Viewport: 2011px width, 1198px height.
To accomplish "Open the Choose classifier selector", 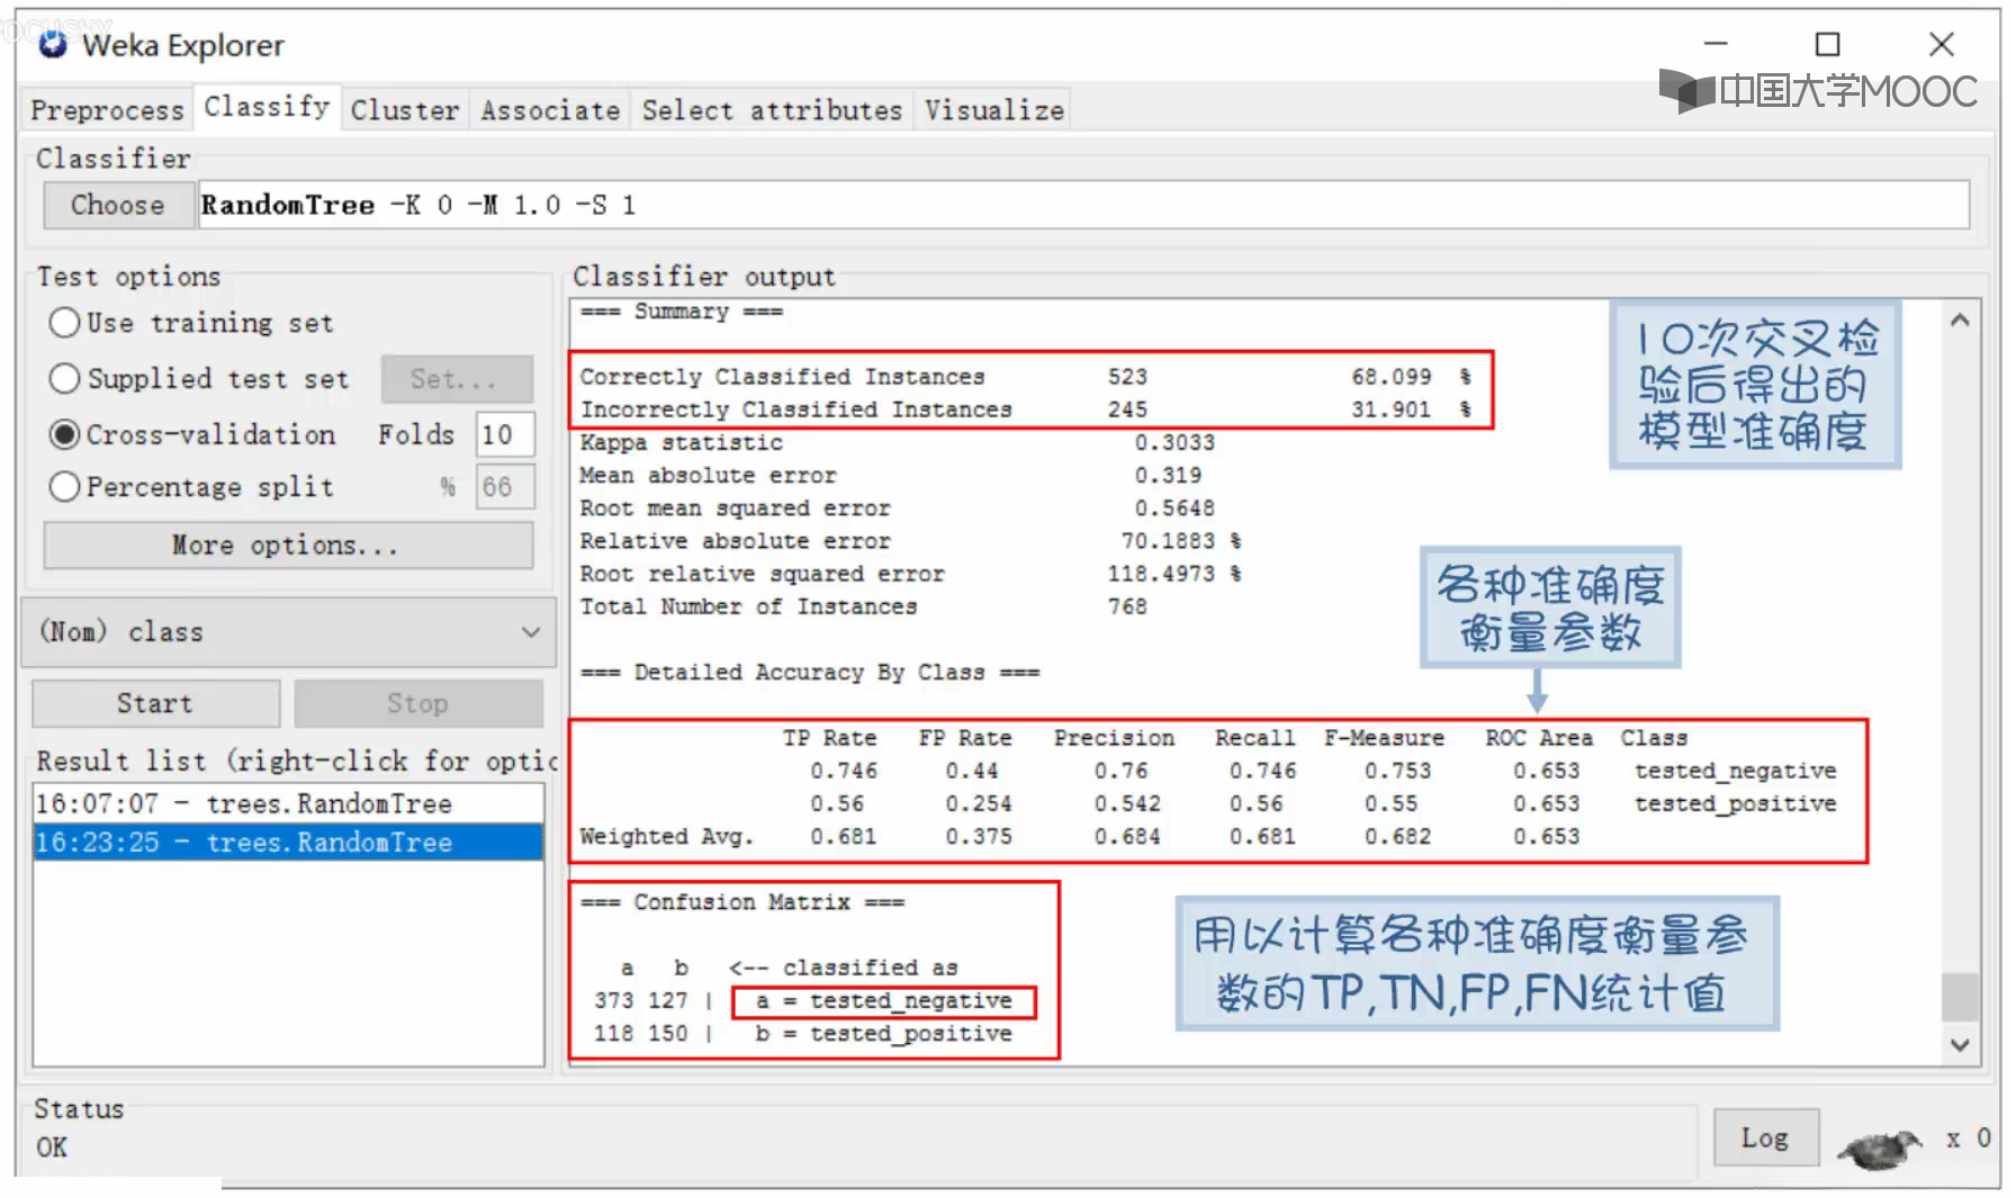I will [118, 205].
